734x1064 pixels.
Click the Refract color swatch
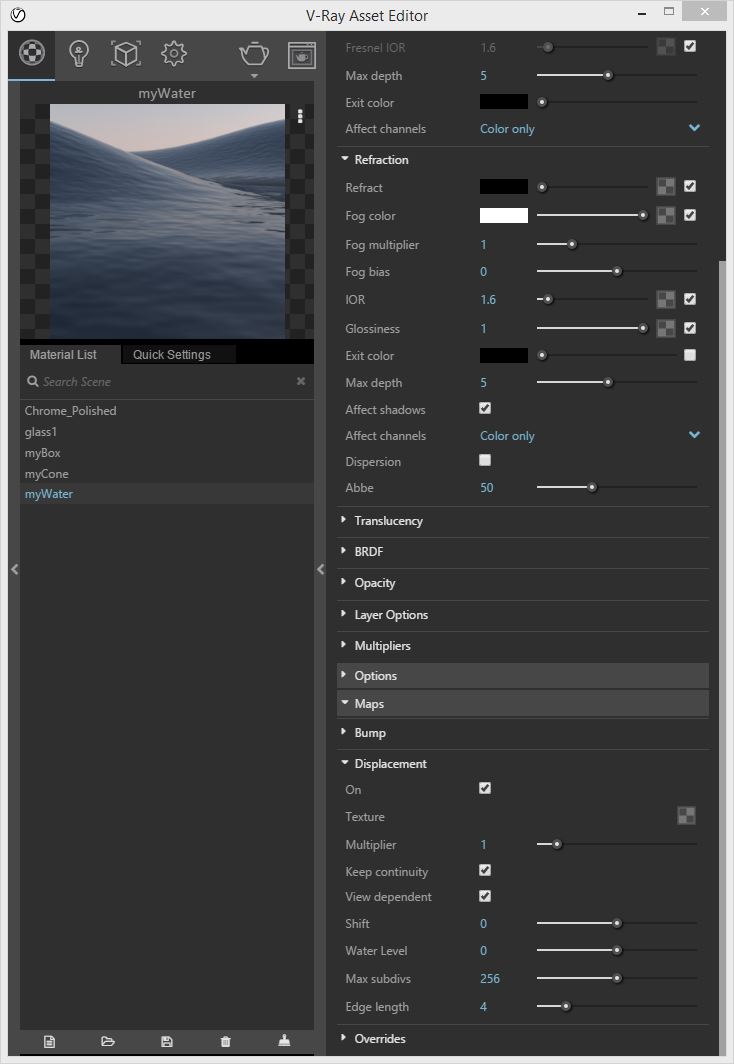504,187
